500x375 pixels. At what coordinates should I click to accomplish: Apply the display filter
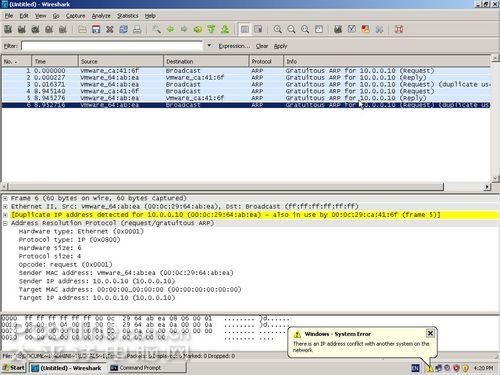coord(280,46)
